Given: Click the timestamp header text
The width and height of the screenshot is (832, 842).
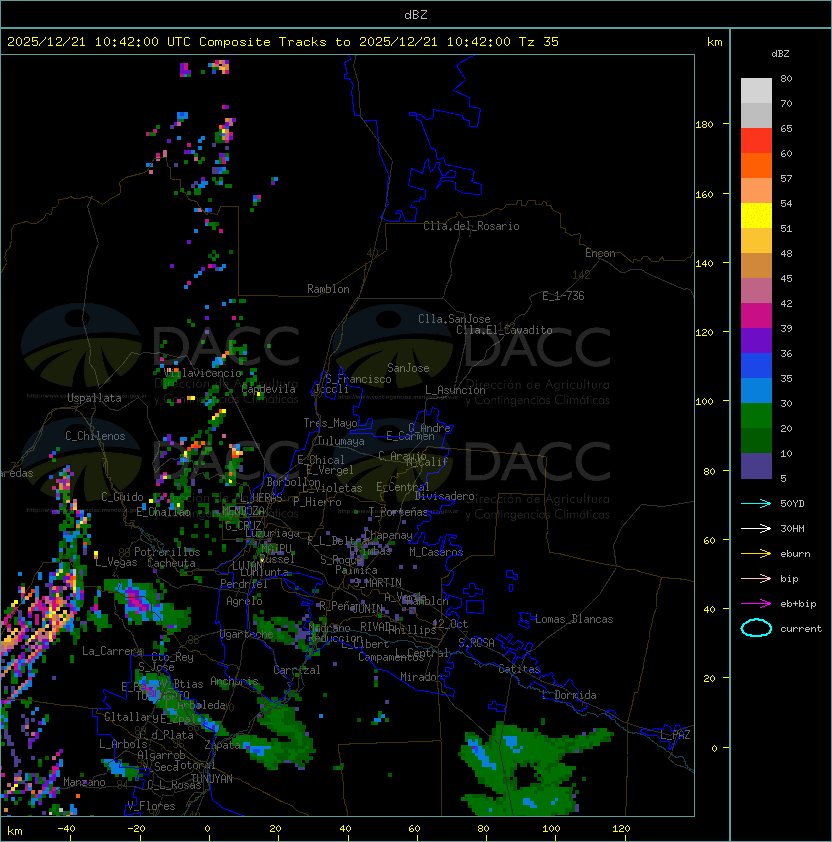Looking at the screenshot, I should (x=283, y=42).
